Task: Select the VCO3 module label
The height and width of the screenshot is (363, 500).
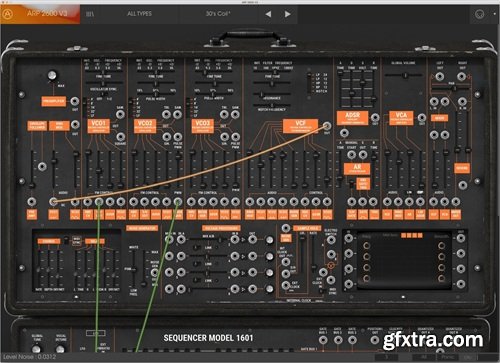Action: 203,126
